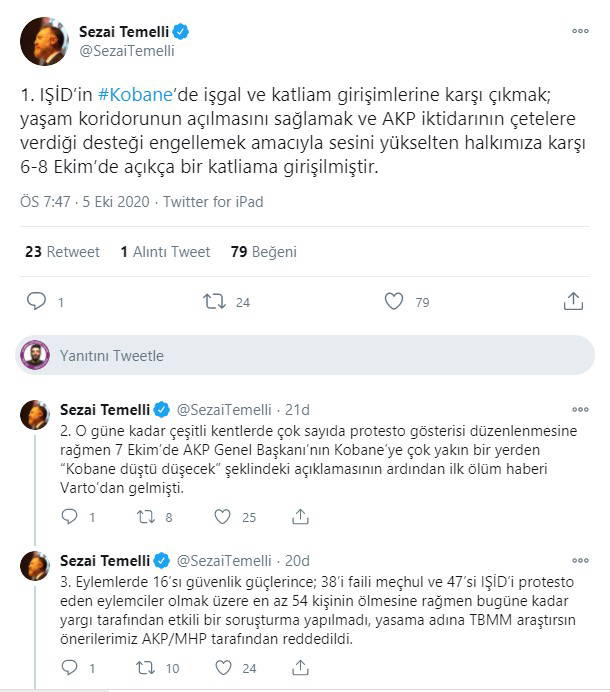Reply to the third tweet about Eylemlerde
Viewport: 610px width, 692px height.
pos(69,666)
